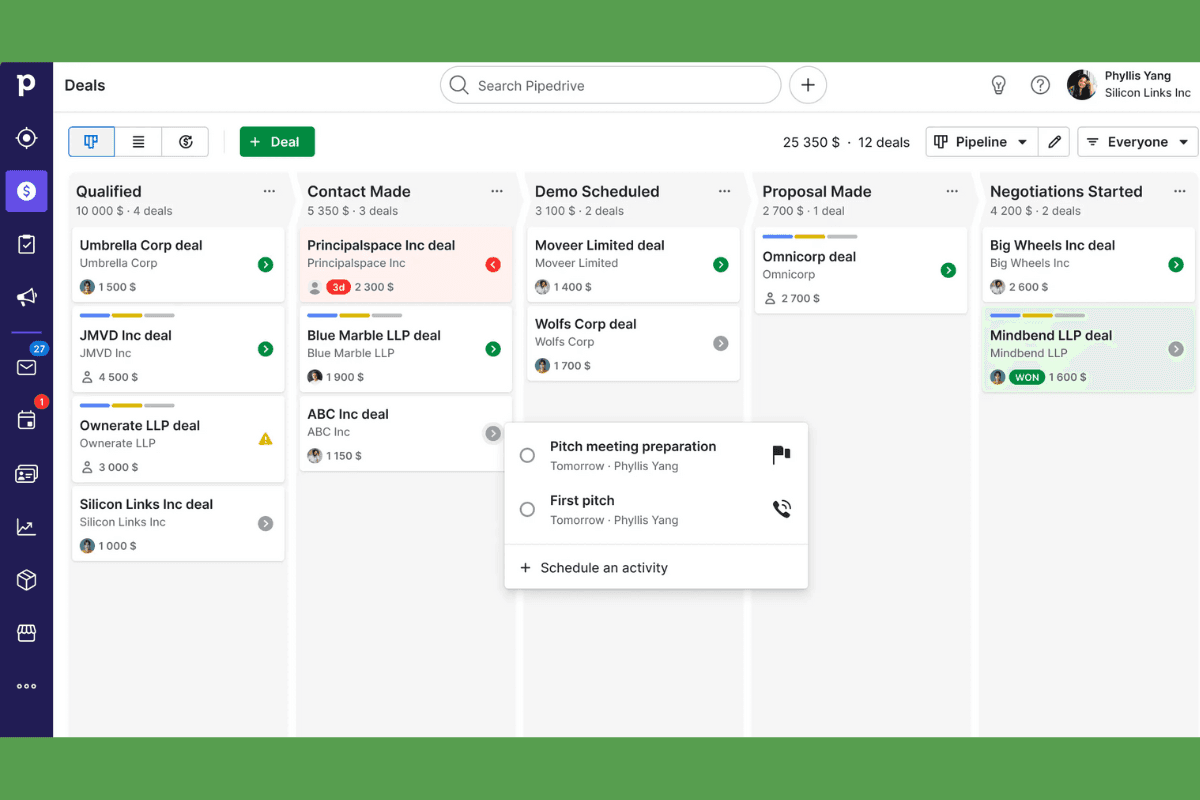Screen dimensions: 1200x800
Task: Open the Marketplace storefront icon
Action: tap(26, 632)
